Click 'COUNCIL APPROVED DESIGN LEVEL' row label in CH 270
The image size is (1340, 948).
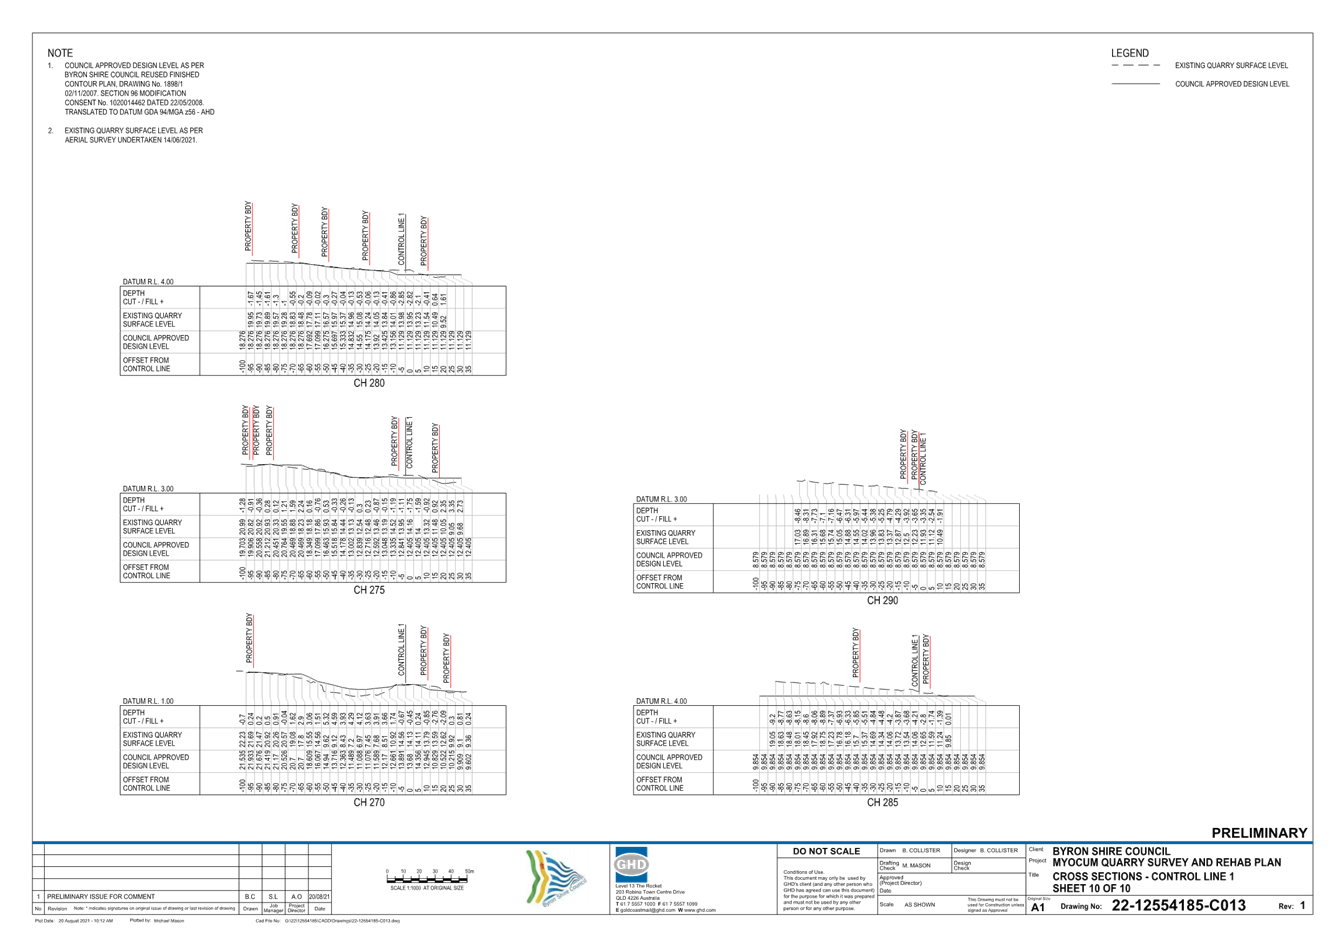point(156,762)
